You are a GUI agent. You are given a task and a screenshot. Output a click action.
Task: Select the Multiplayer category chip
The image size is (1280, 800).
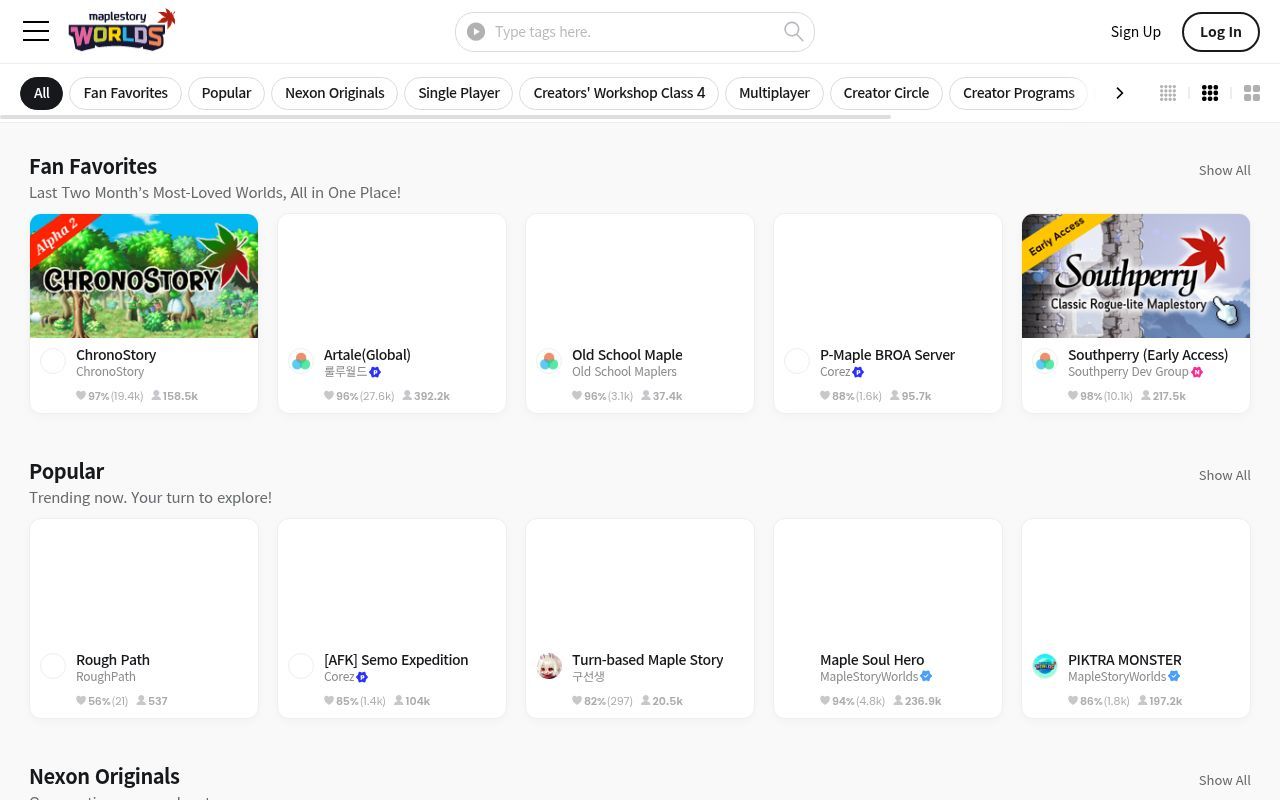774,93
